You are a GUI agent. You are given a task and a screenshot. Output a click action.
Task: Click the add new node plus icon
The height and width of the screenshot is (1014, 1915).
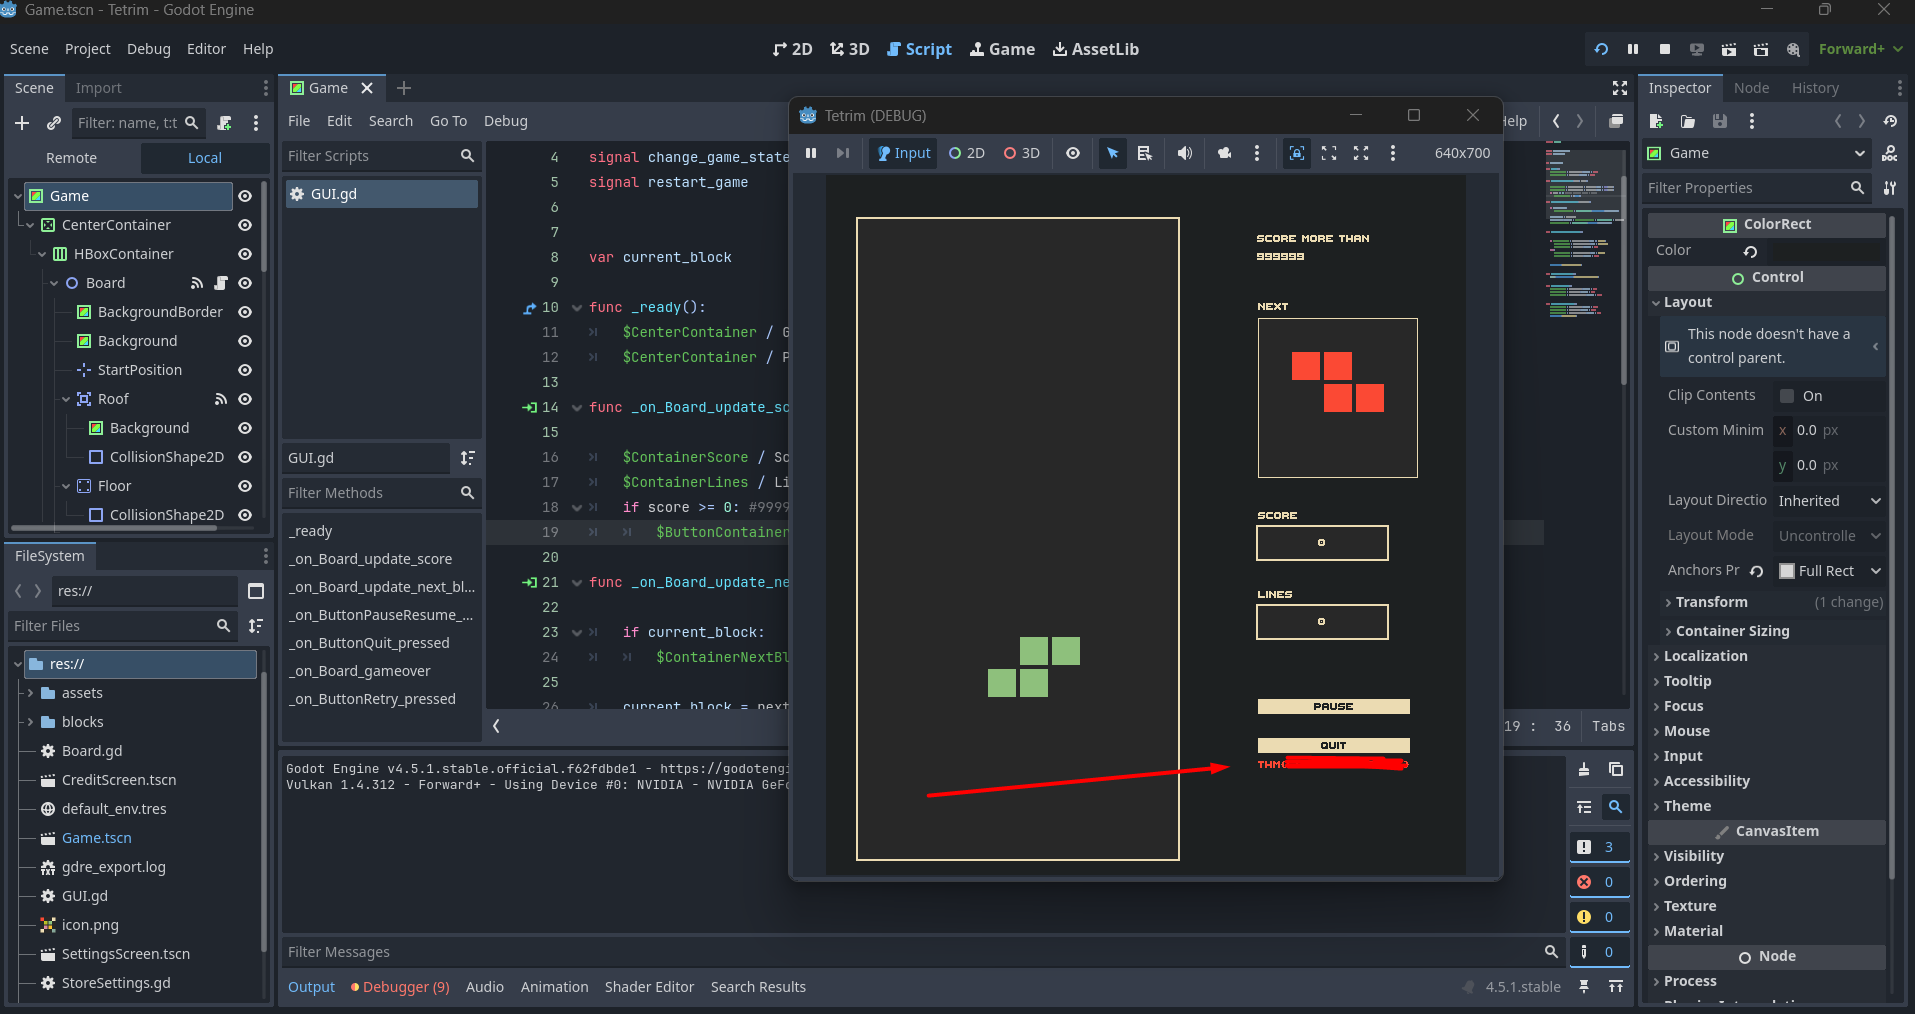[22, 123]
